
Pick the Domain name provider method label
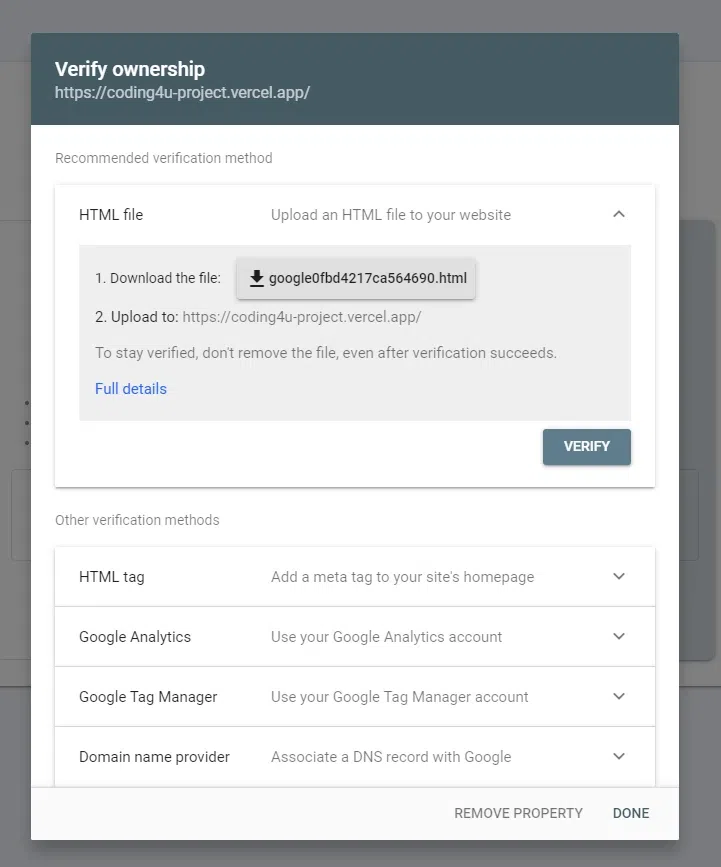(154, 757)
